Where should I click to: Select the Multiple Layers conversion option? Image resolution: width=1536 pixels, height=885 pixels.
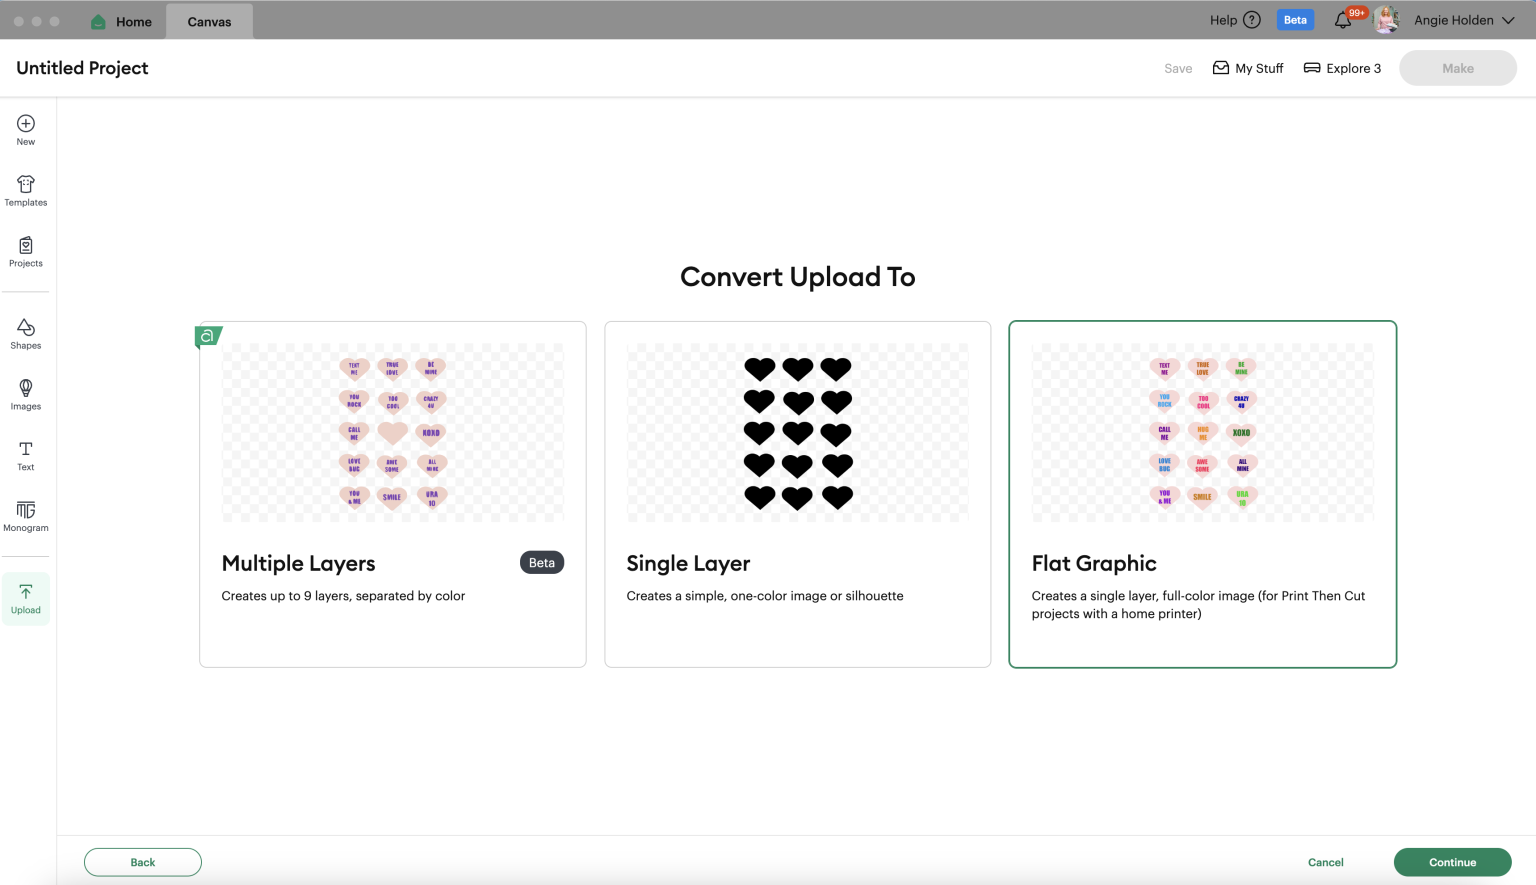click(x=392, y=494)
